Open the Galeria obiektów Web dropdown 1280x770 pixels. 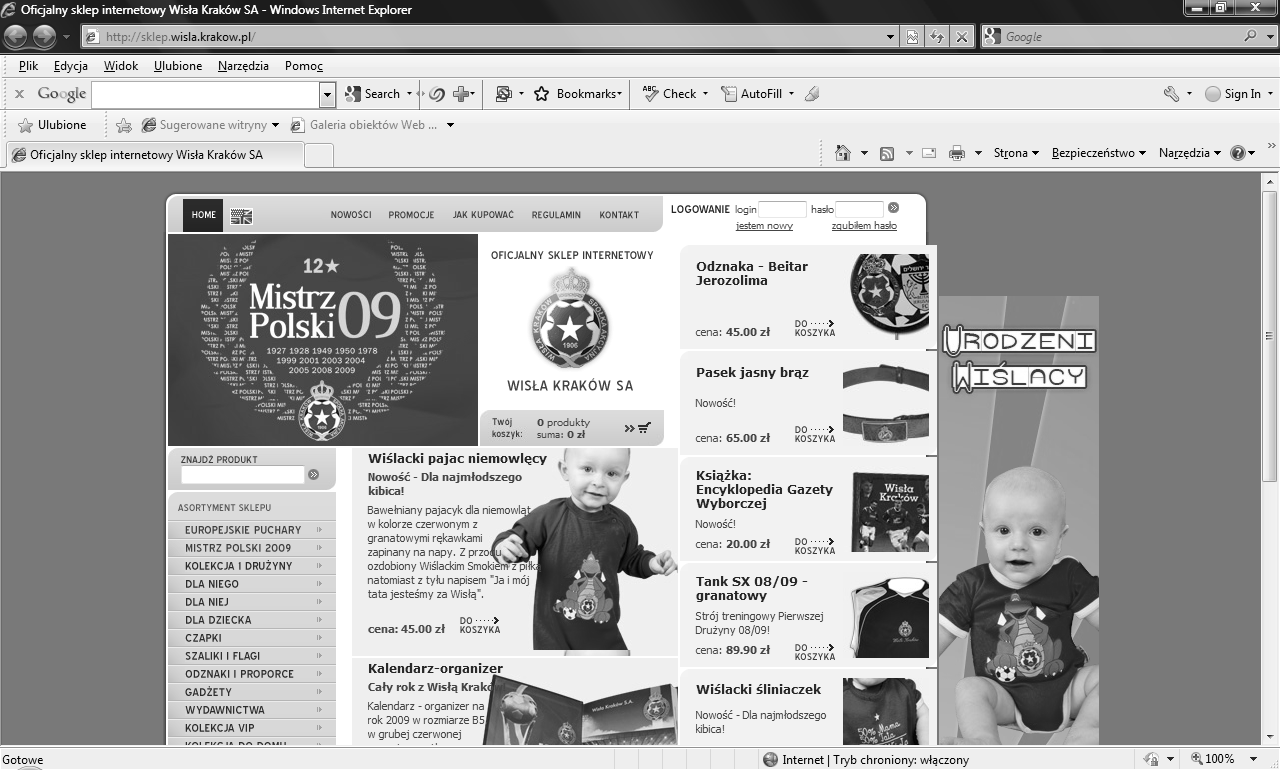point(450,125)
